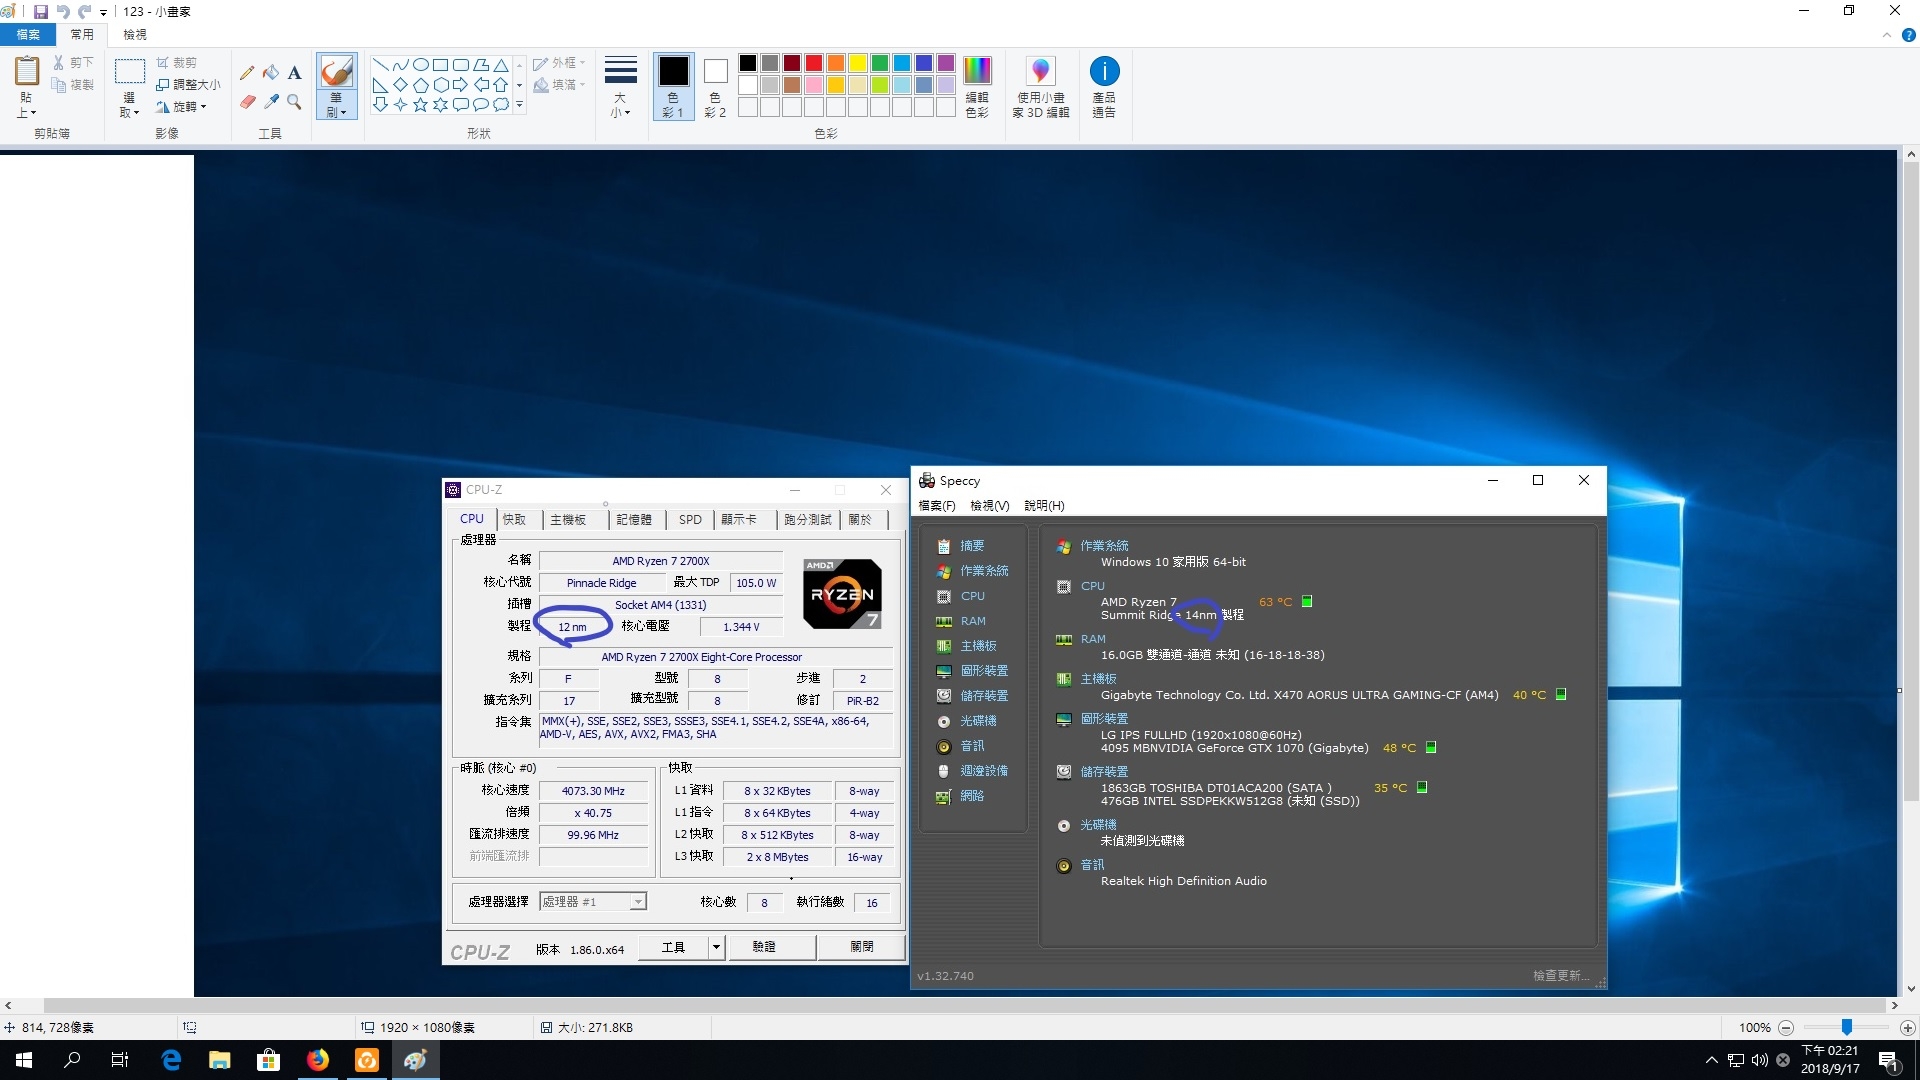This screenshot has width=1920, height=1080.
Task: Undo with the quick access arrow
Action: click(x=63, y=12)
